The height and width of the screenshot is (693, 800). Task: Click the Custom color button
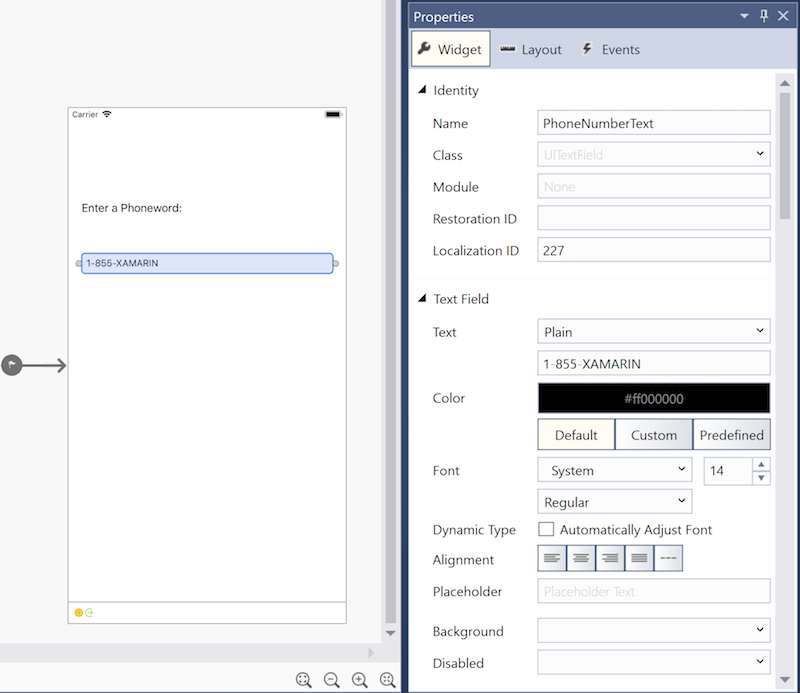point(653,434)
